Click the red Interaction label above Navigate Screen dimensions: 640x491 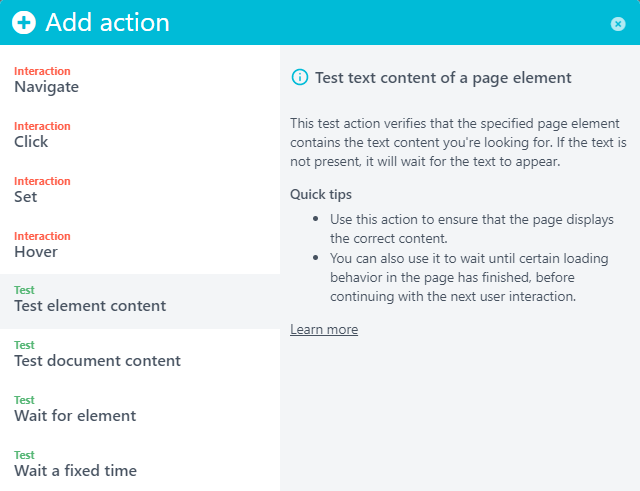point(42,71)
